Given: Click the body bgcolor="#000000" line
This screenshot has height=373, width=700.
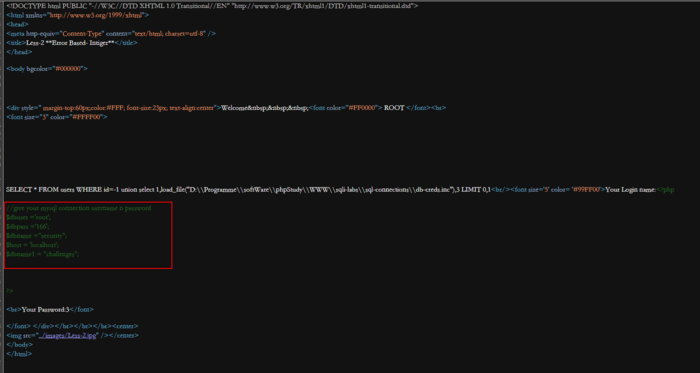Looking at the screenshot, I should tap(47, 69).
